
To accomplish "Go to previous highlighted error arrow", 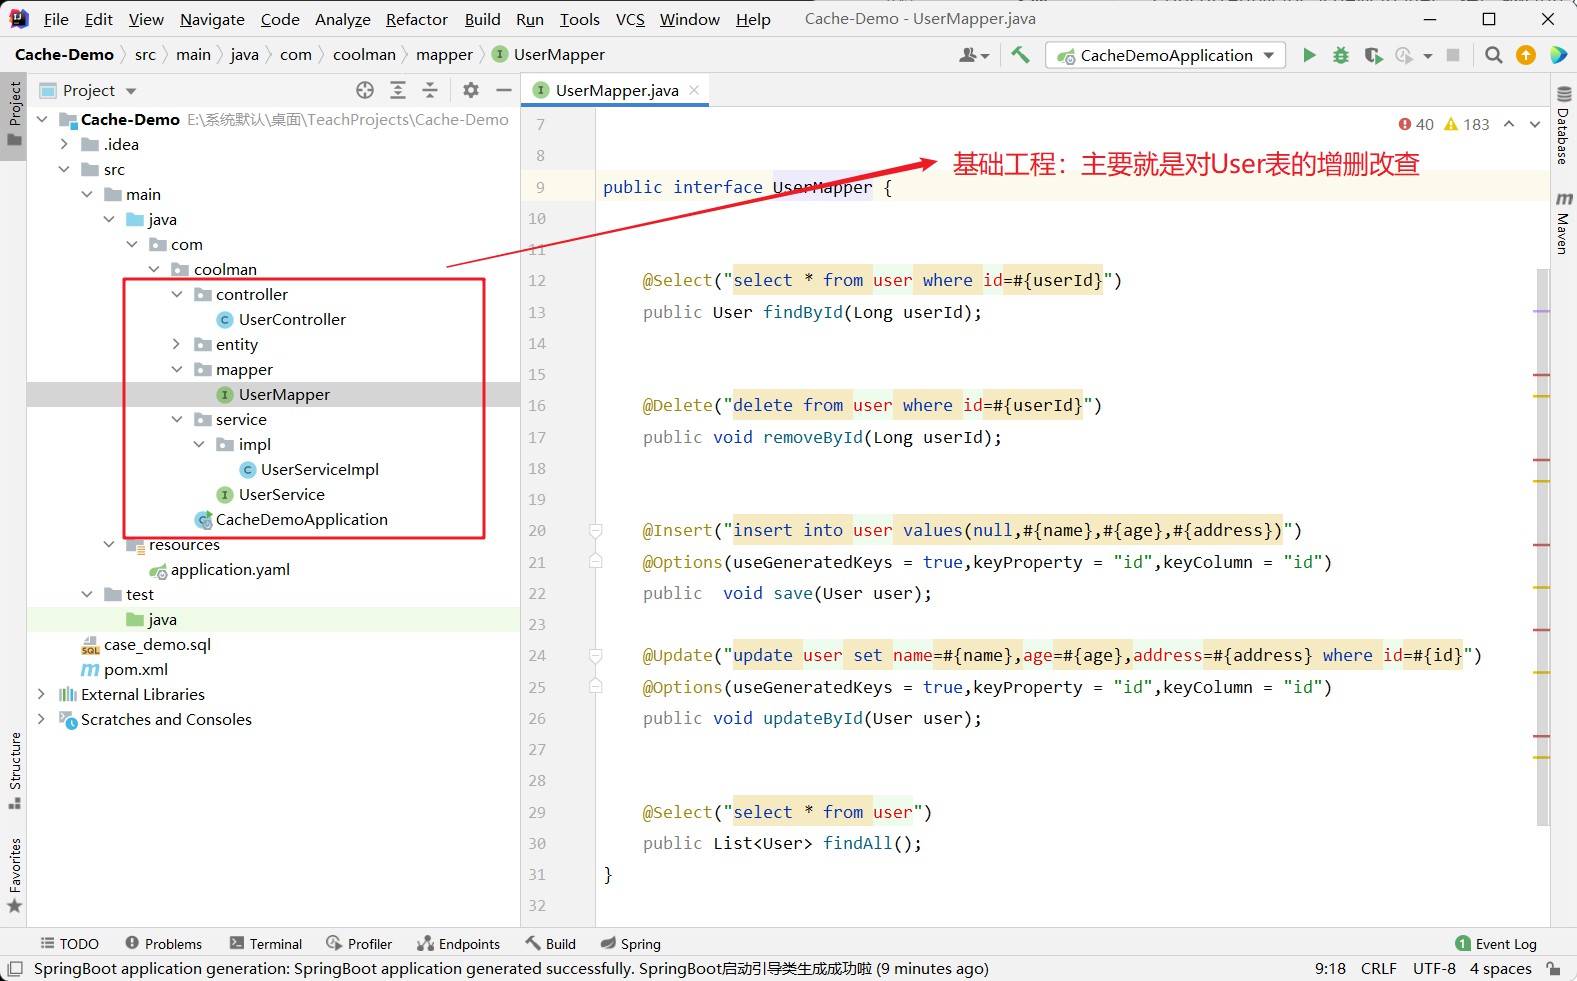I will 1509,124.
